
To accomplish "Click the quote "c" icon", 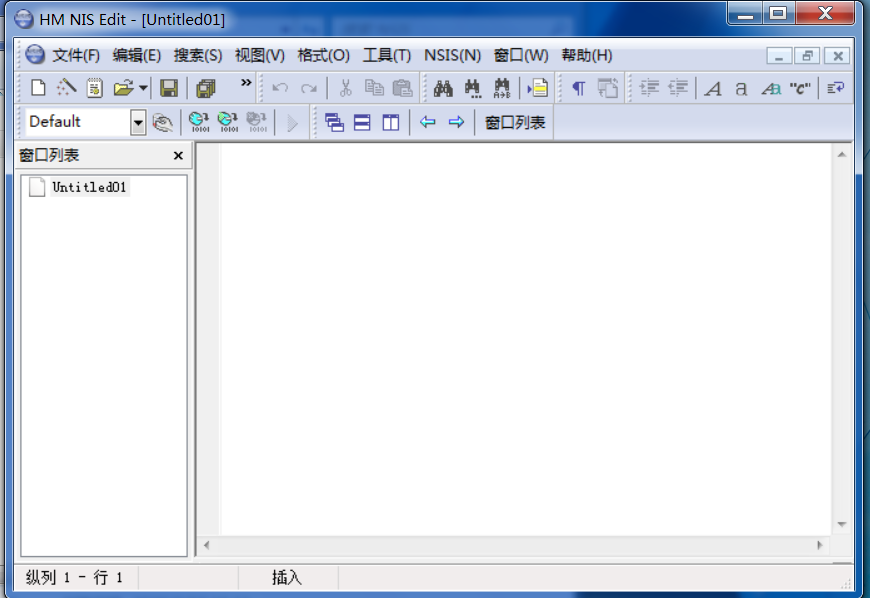I will (800, 88).
